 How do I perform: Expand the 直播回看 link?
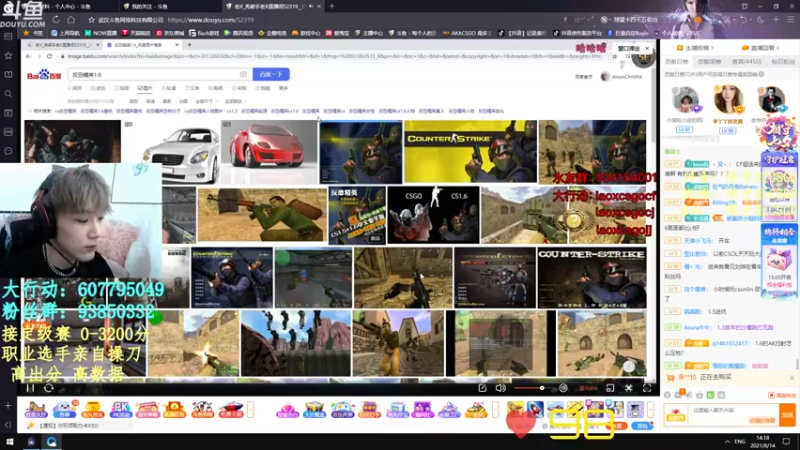761,48
